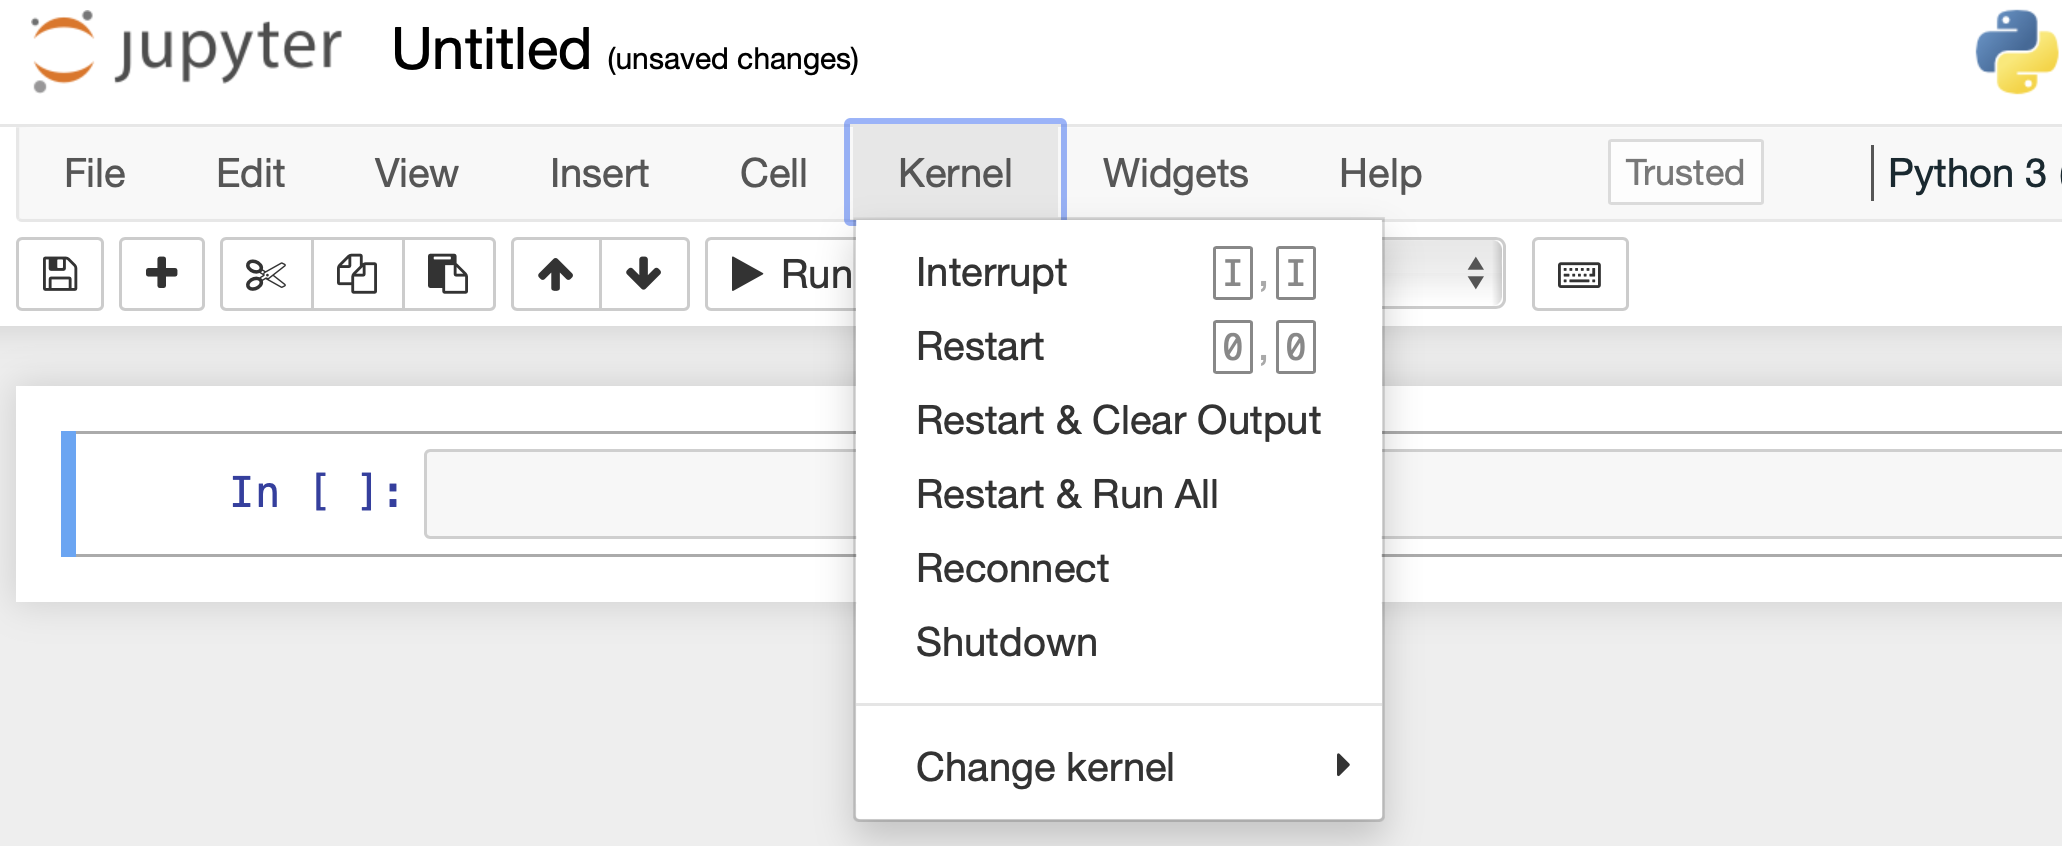Choose Shutdown in the Kernel menu
Screen dimensions: 2062x846
[1006, 643]
